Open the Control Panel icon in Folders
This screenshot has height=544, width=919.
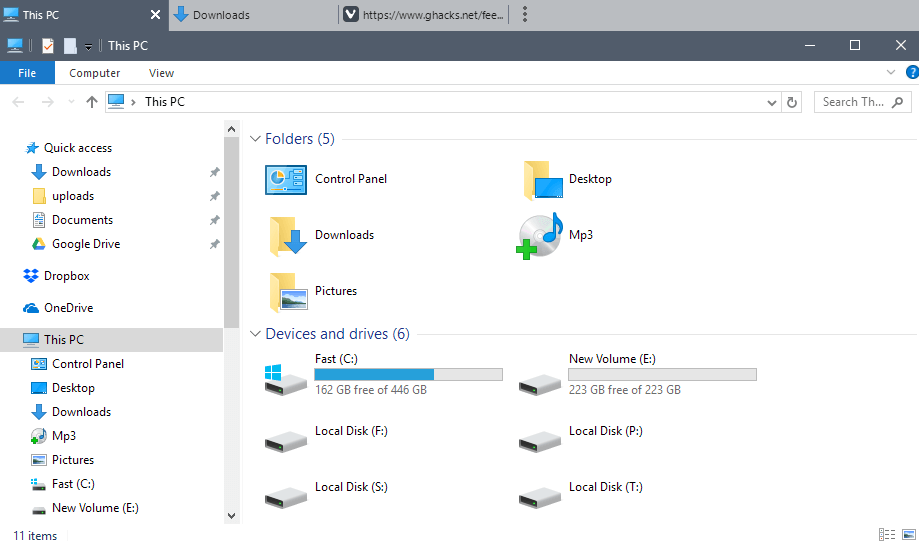[x=286, y=179]
